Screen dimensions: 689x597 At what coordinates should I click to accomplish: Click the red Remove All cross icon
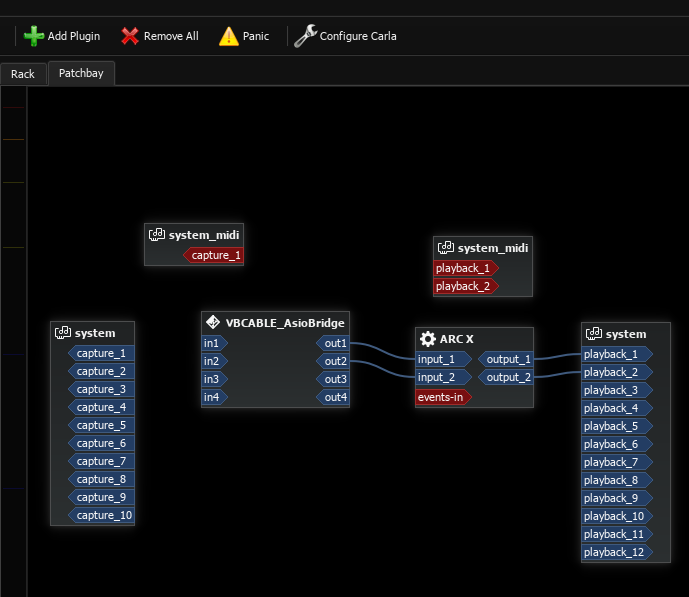tap(130, 36)
